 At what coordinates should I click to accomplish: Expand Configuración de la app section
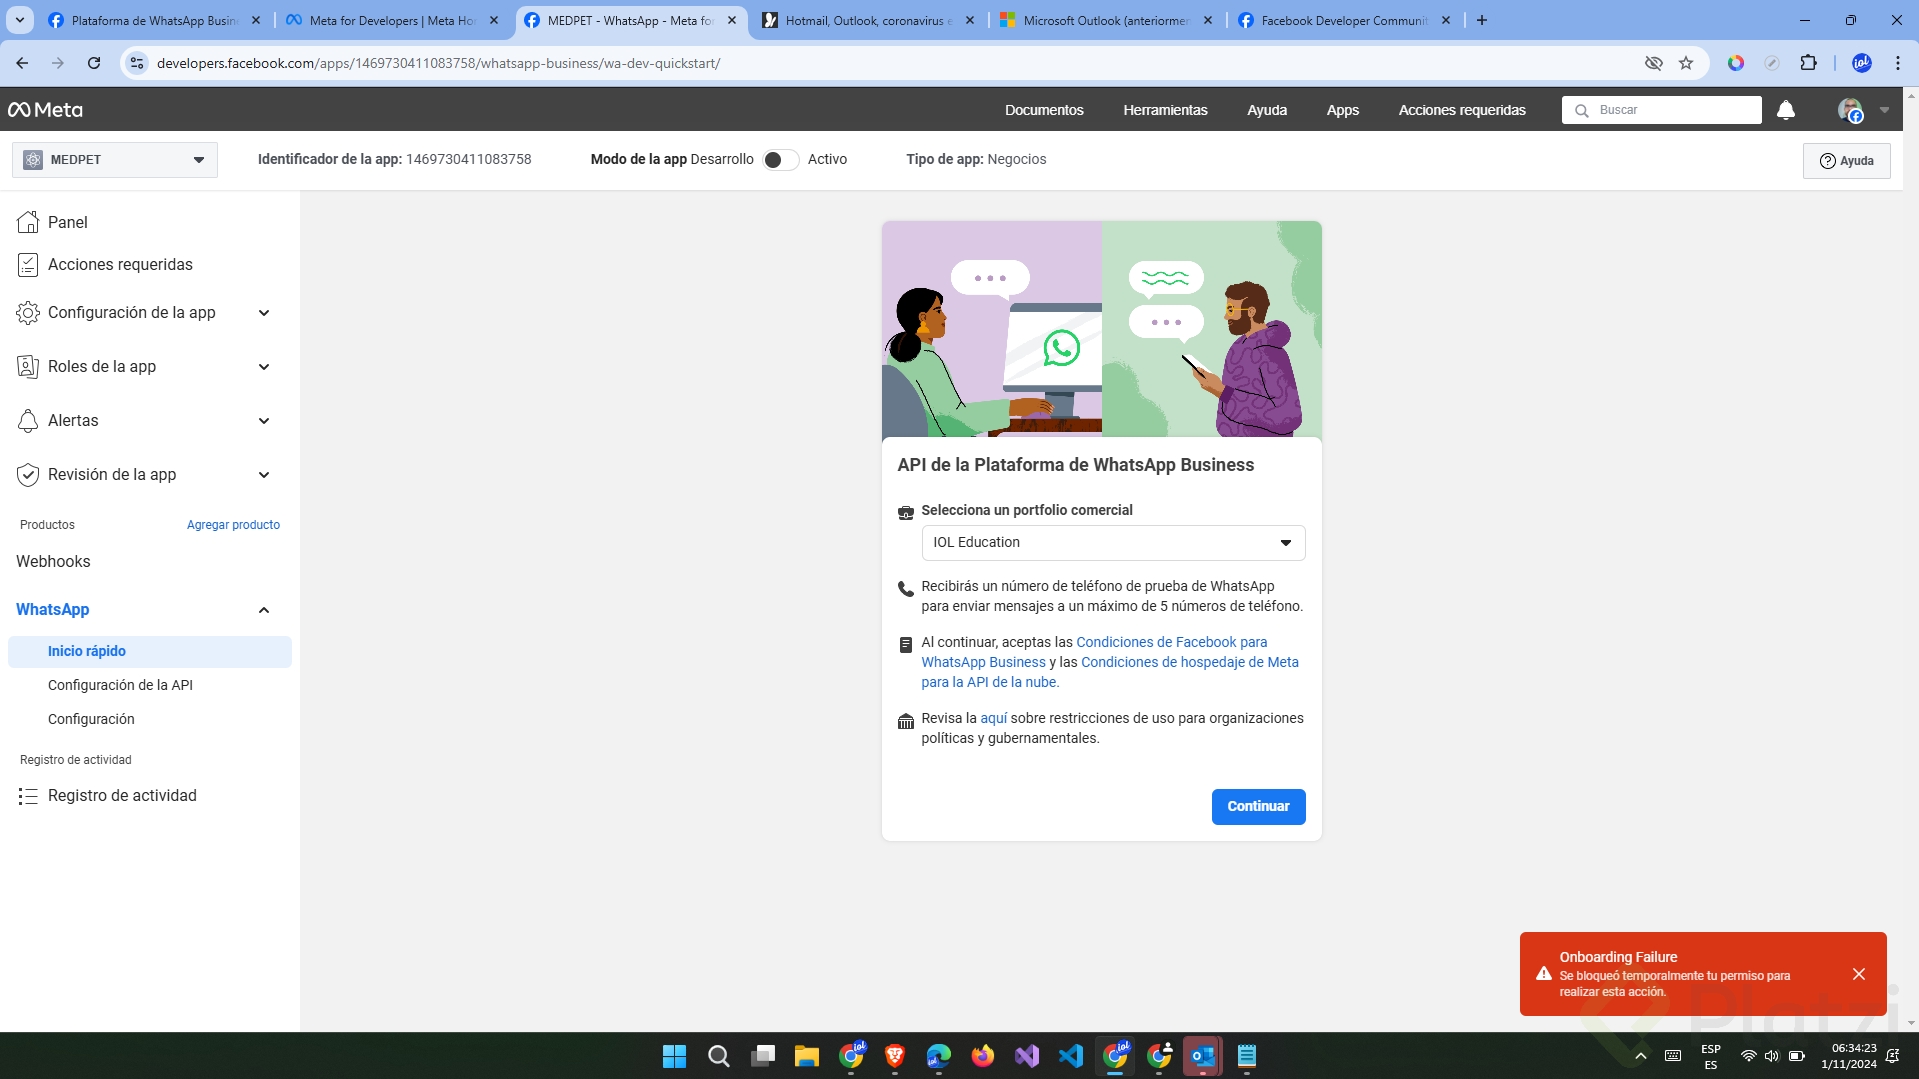264,313
